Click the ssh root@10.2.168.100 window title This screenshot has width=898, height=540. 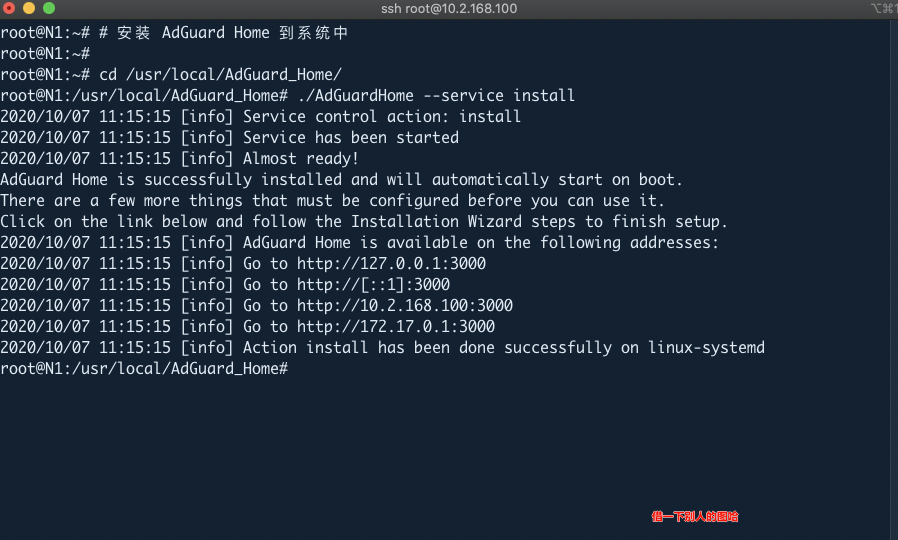tap(449, 9)
